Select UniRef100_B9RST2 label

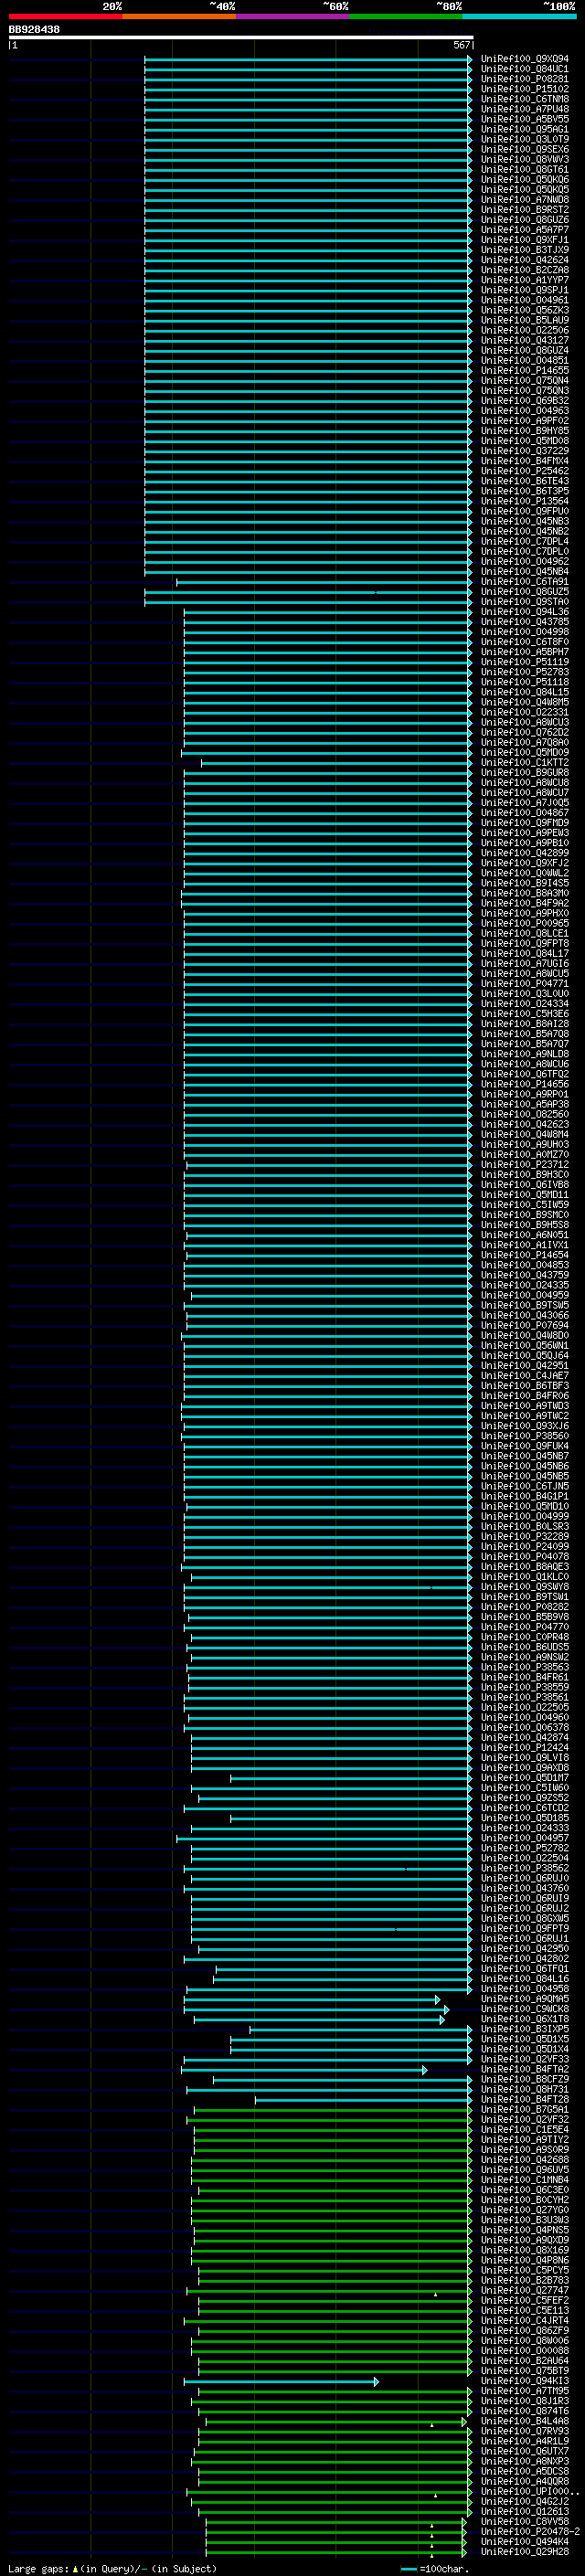524,210
